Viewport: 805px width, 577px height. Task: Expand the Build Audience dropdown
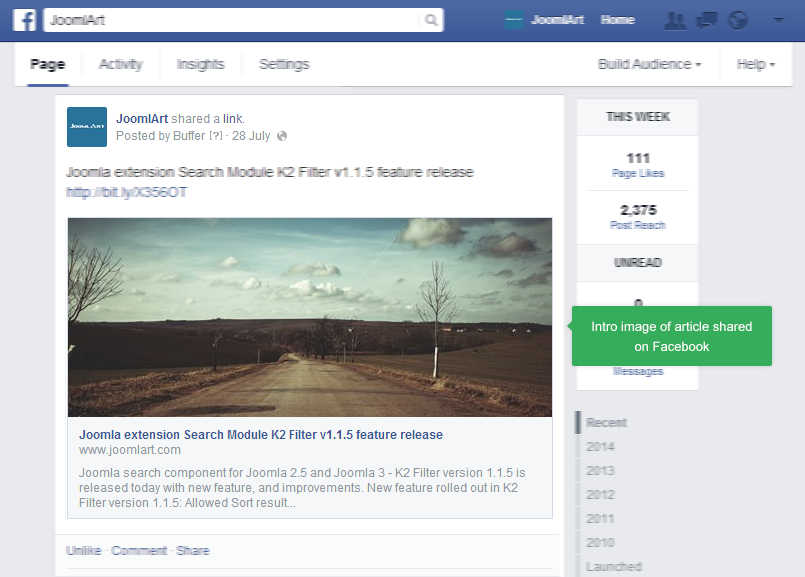pyautogui.click(x=649, y=64)
